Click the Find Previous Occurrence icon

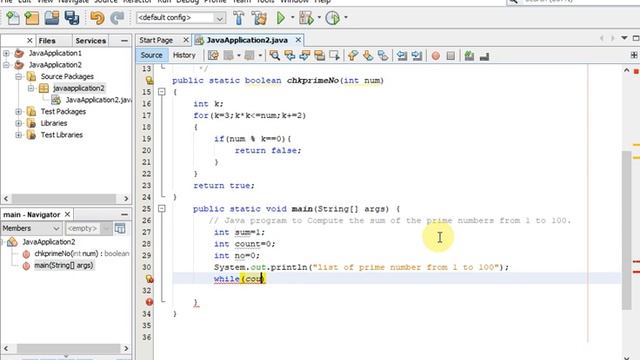[x=290, y=56]
